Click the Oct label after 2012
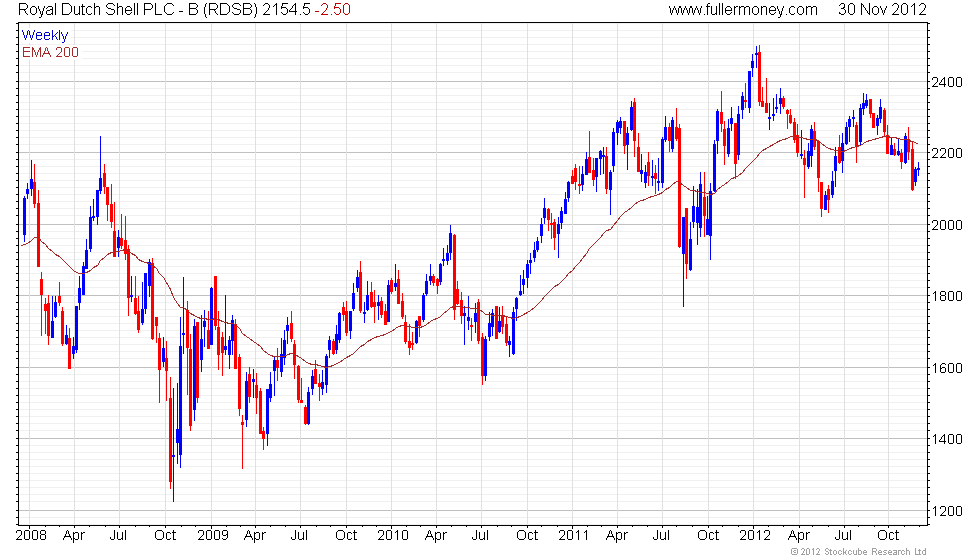 [888, 535]
